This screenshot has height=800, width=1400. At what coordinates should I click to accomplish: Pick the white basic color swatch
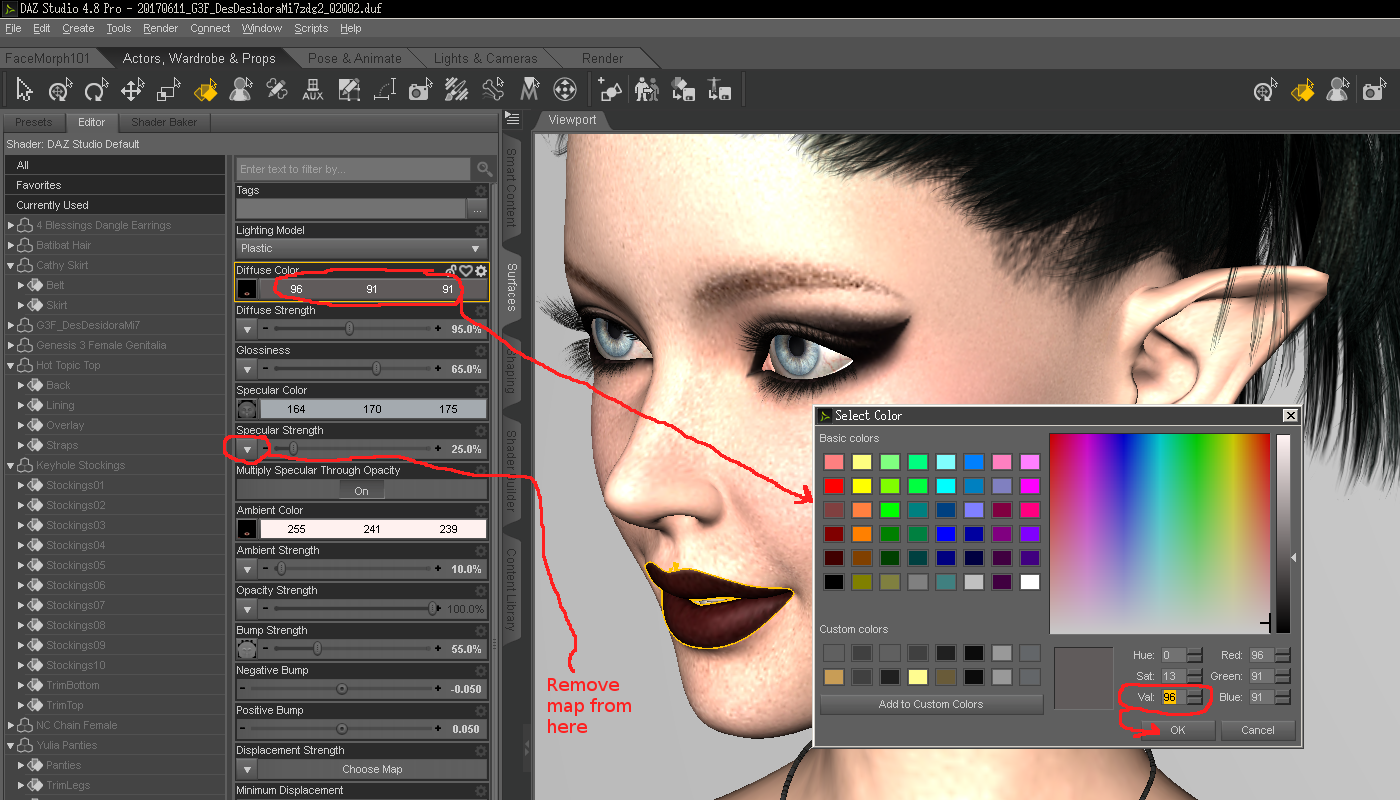tap(1029, 582)
